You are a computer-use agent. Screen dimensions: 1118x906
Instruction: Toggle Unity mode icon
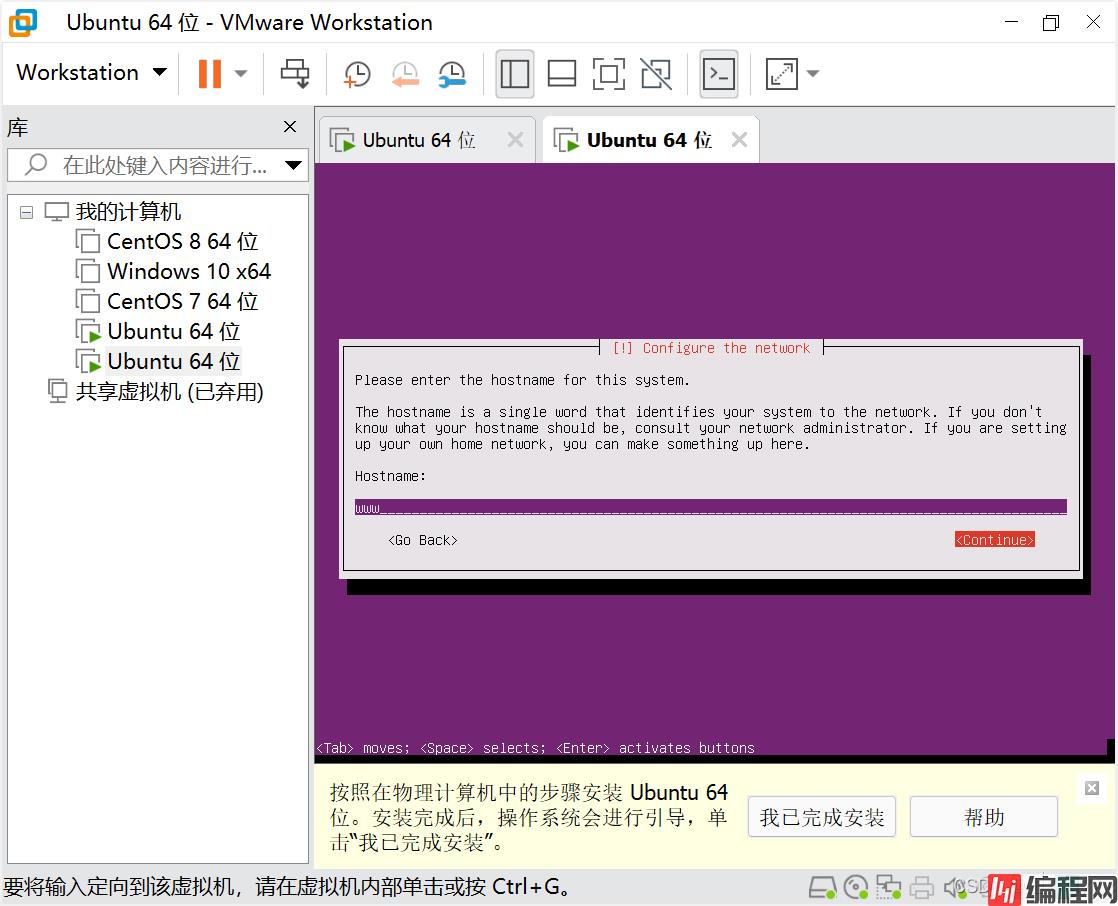[656, 73]
